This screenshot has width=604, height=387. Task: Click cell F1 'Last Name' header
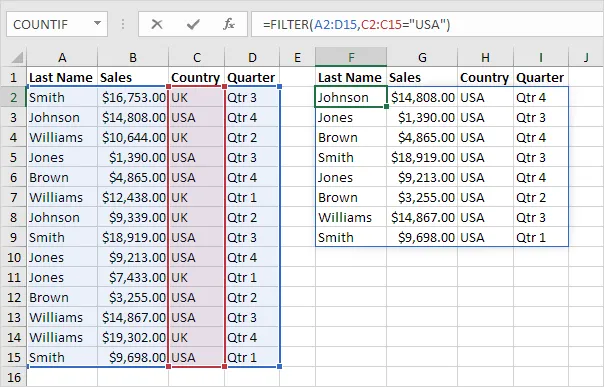click(351, 77)
